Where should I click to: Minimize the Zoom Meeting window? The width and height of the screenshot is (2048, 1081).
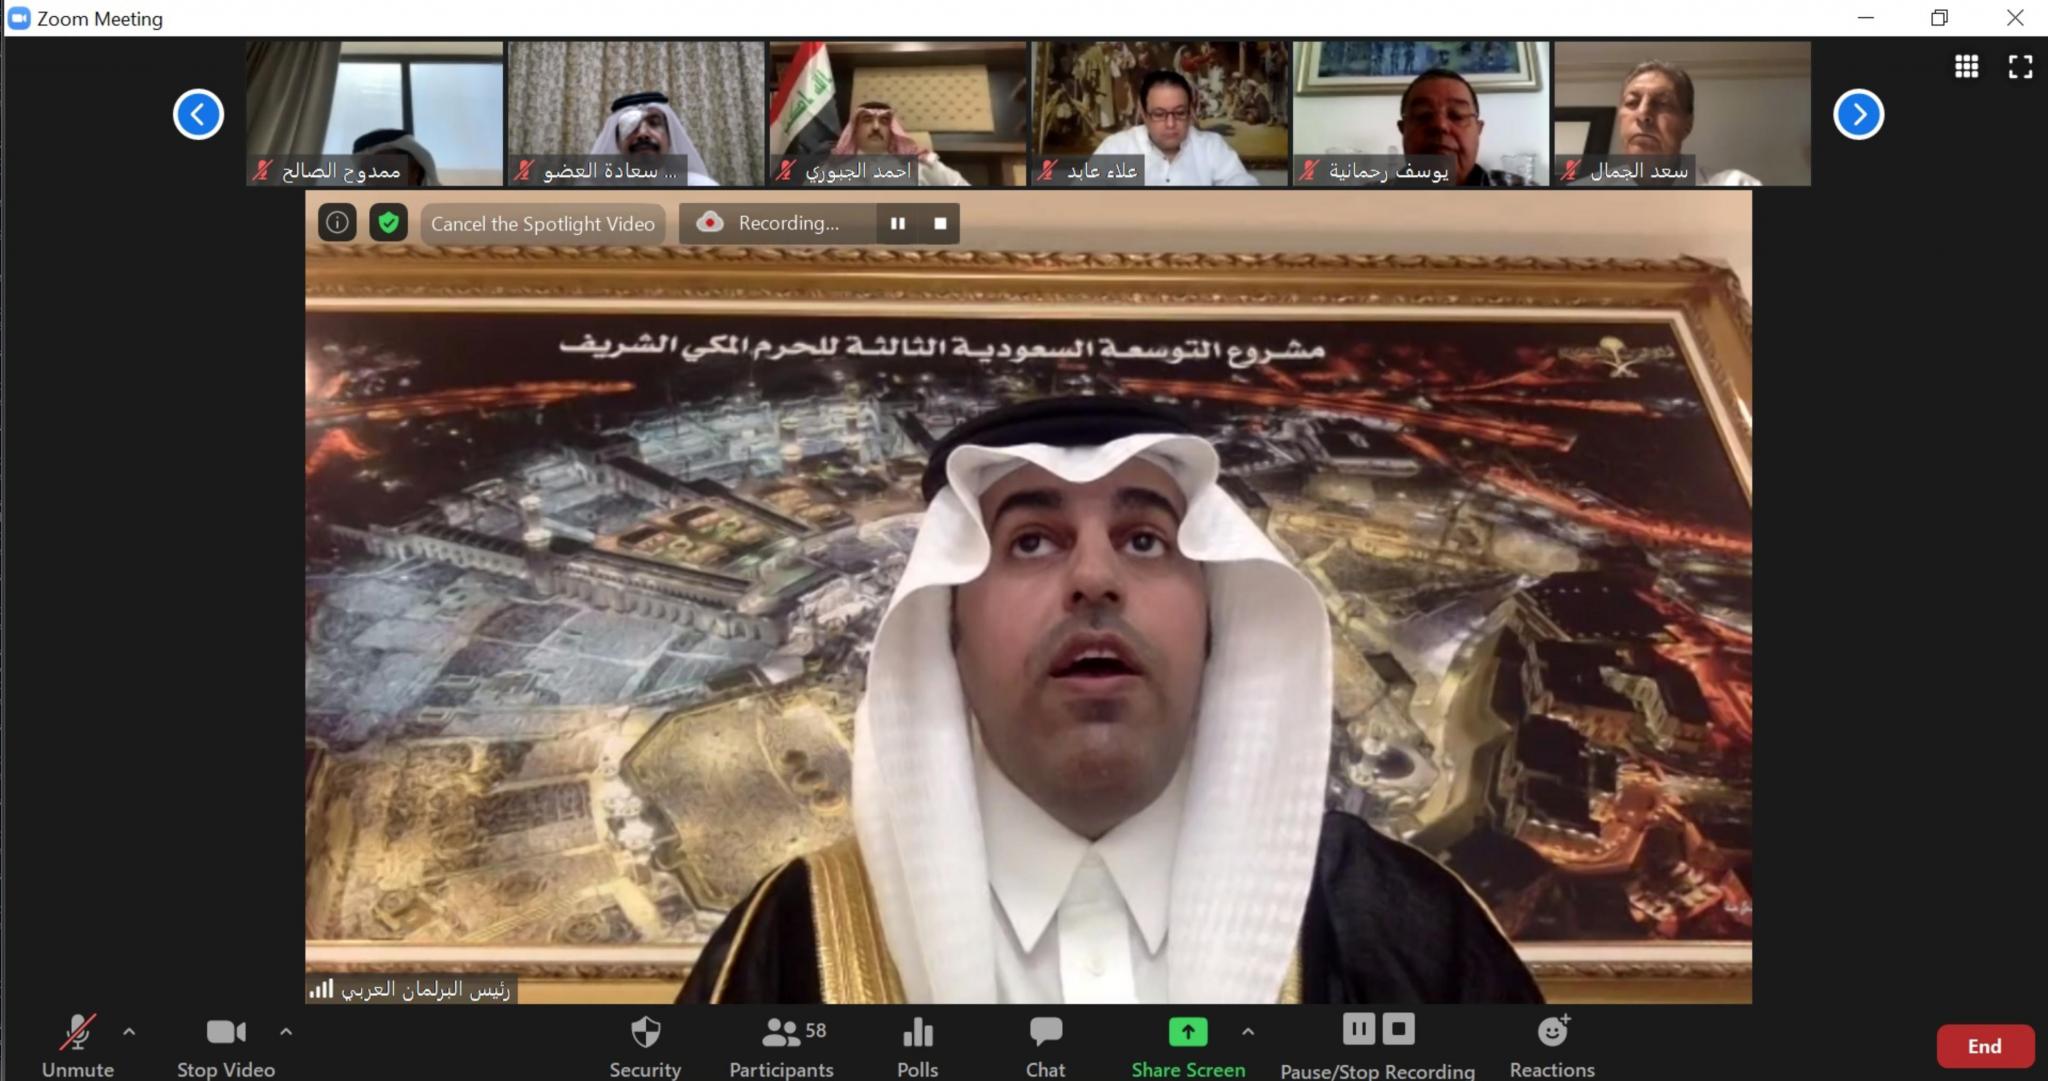coord(1865,18)
